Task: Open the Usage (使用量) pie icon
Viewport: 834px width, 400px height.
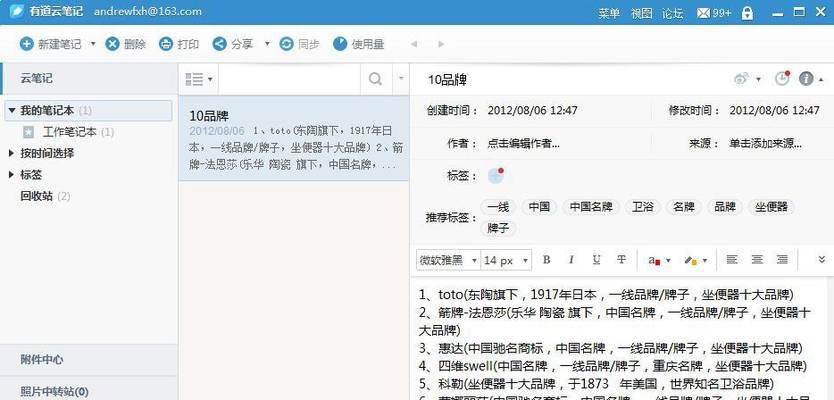Action: pos(340,44)
